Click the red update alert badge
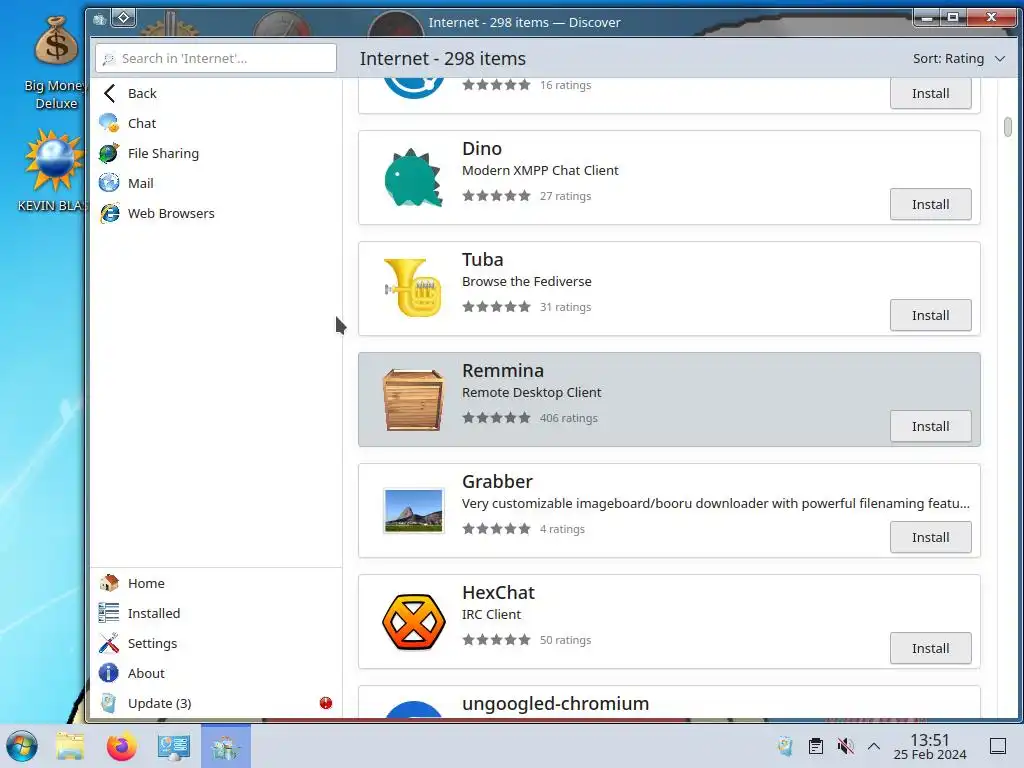 [326, 703]
